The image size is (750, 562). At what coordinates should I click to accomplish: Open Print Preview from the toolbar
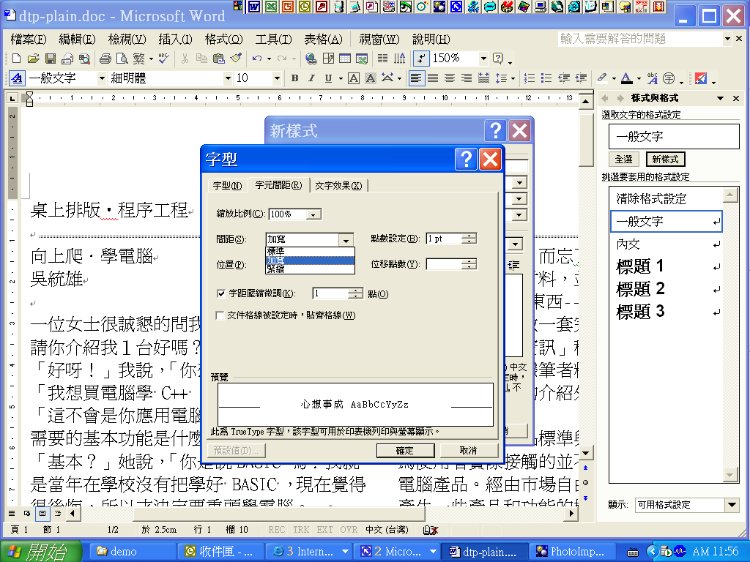[122, 58]
